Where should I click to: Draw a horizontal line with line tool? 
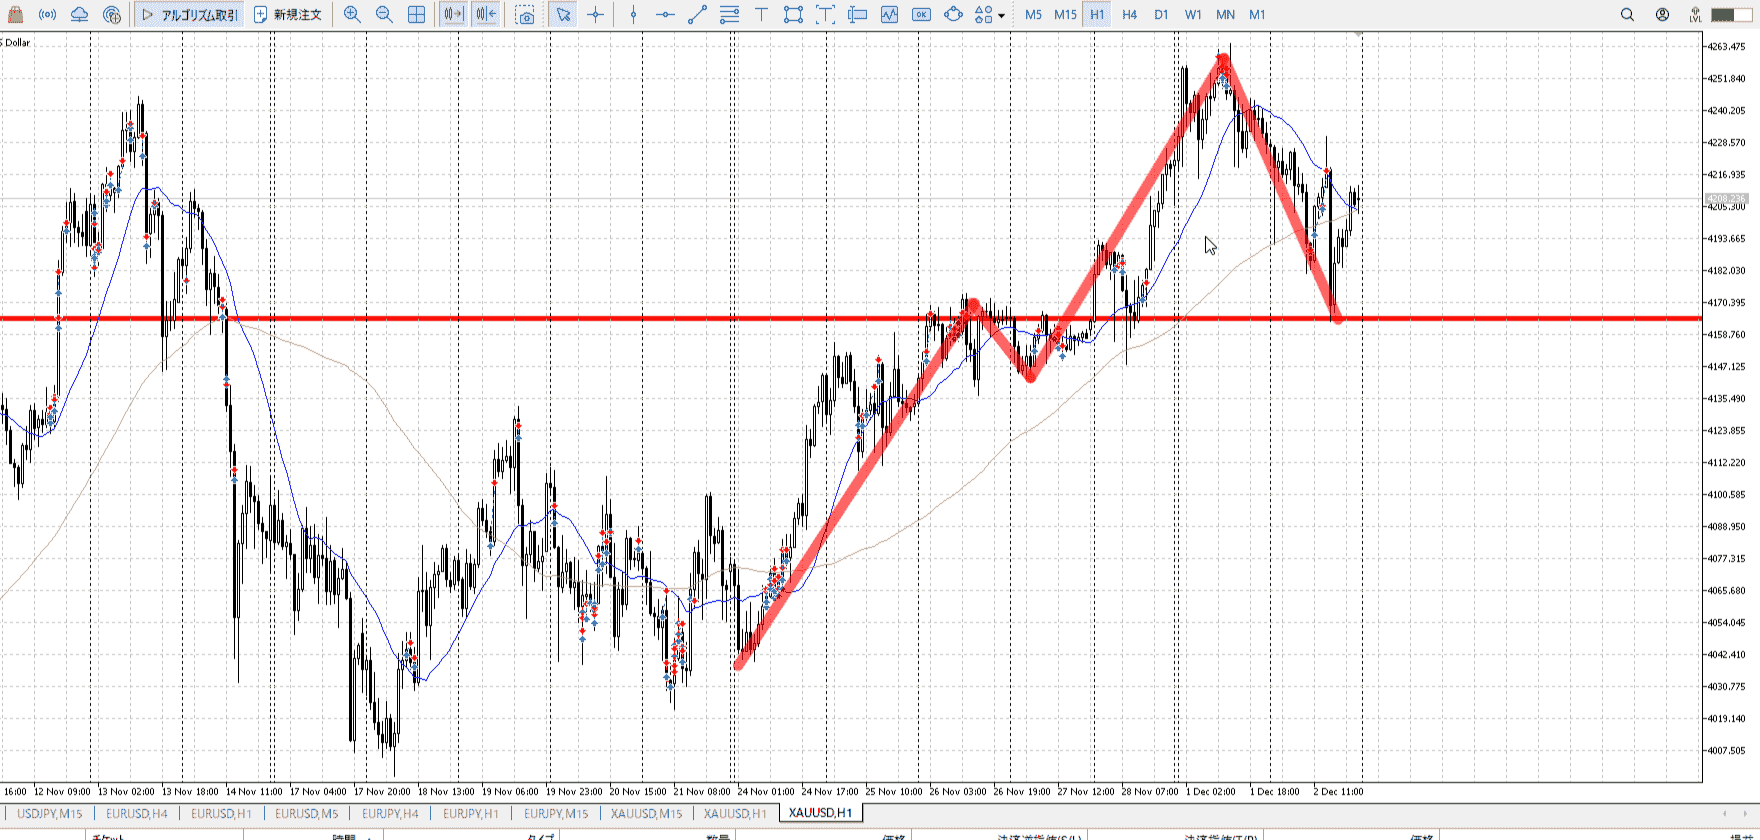coord(665,15)
